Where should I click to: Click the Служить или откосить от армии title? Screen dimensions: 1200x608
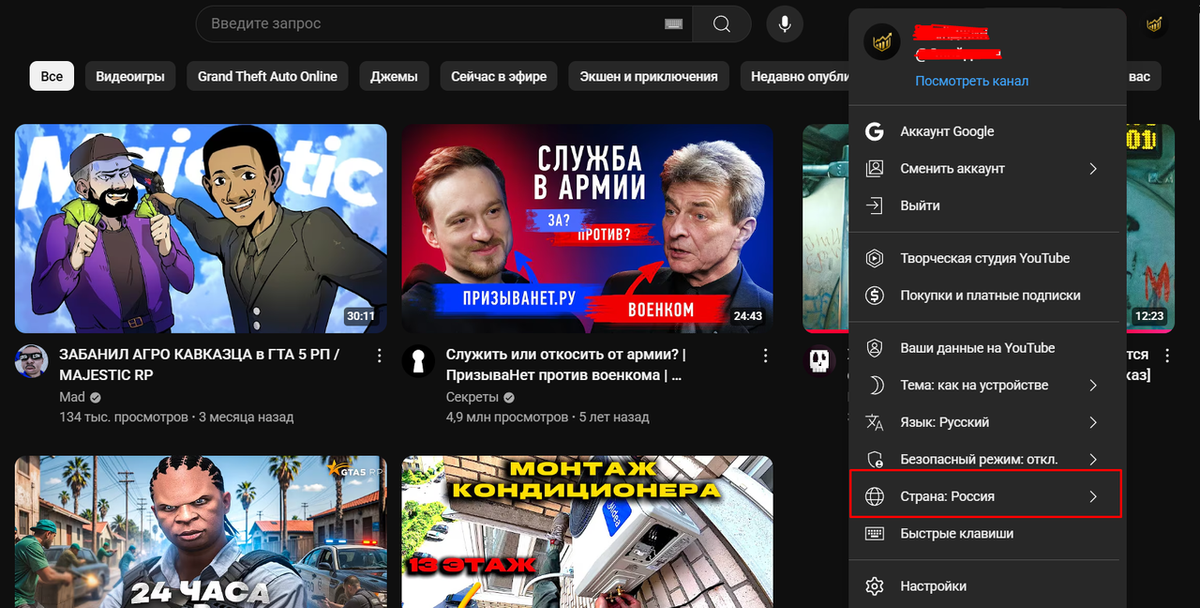[566, 364]
